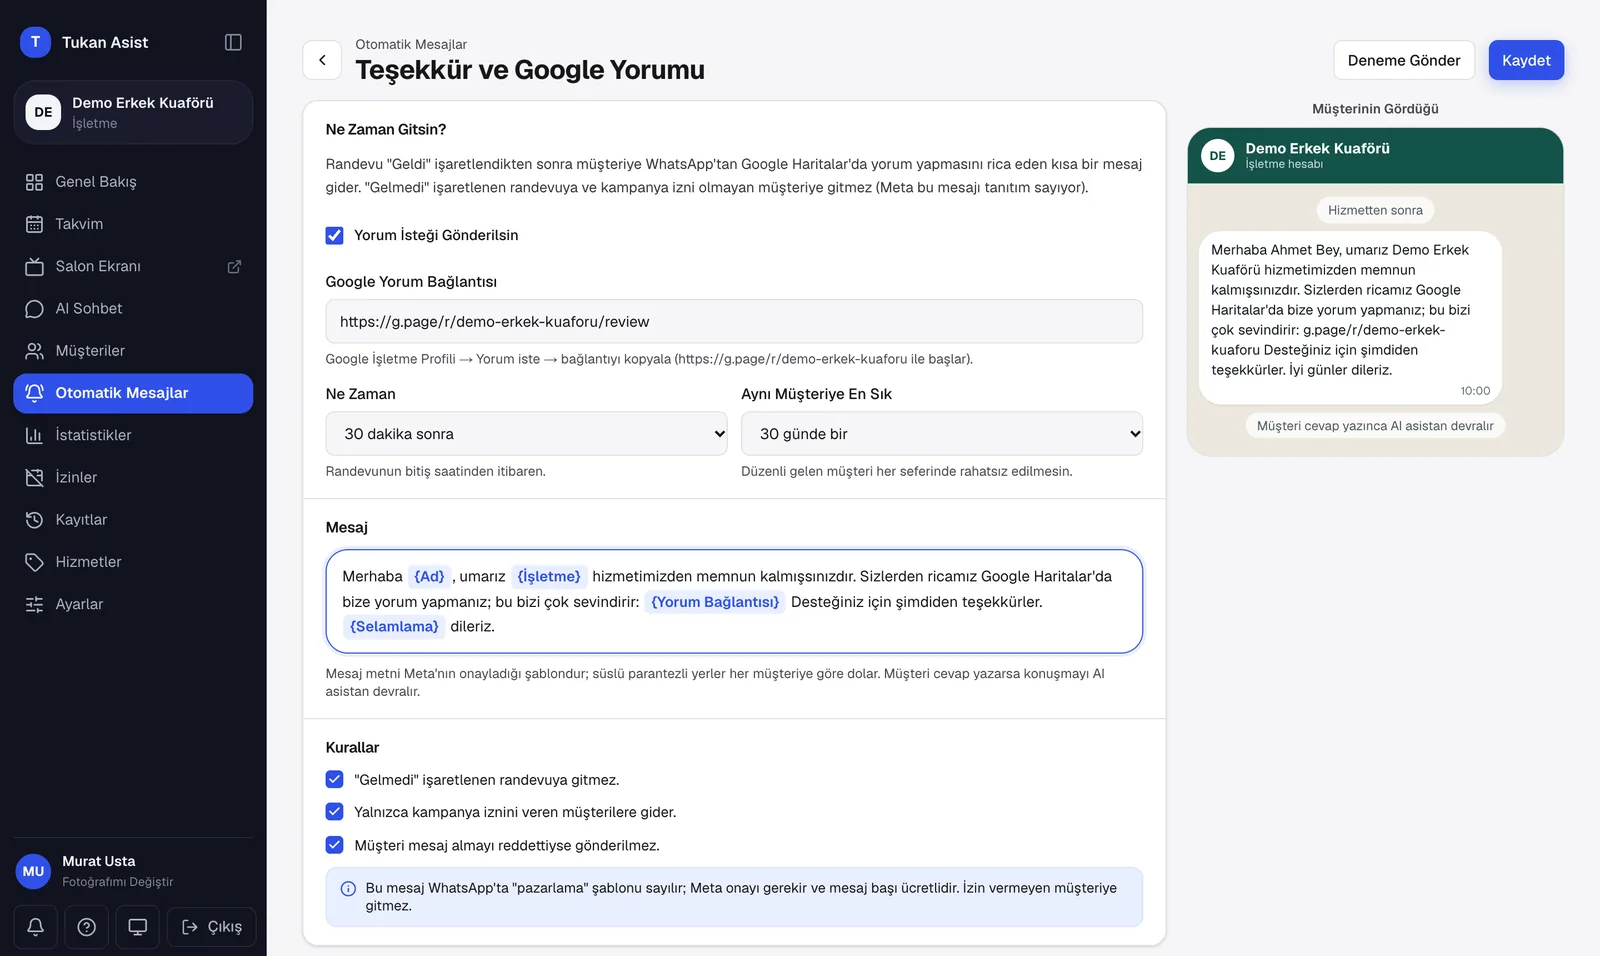Click the MU user avatar
The width and height of the screenshot is (1600, 956).
tap(33, 871)
